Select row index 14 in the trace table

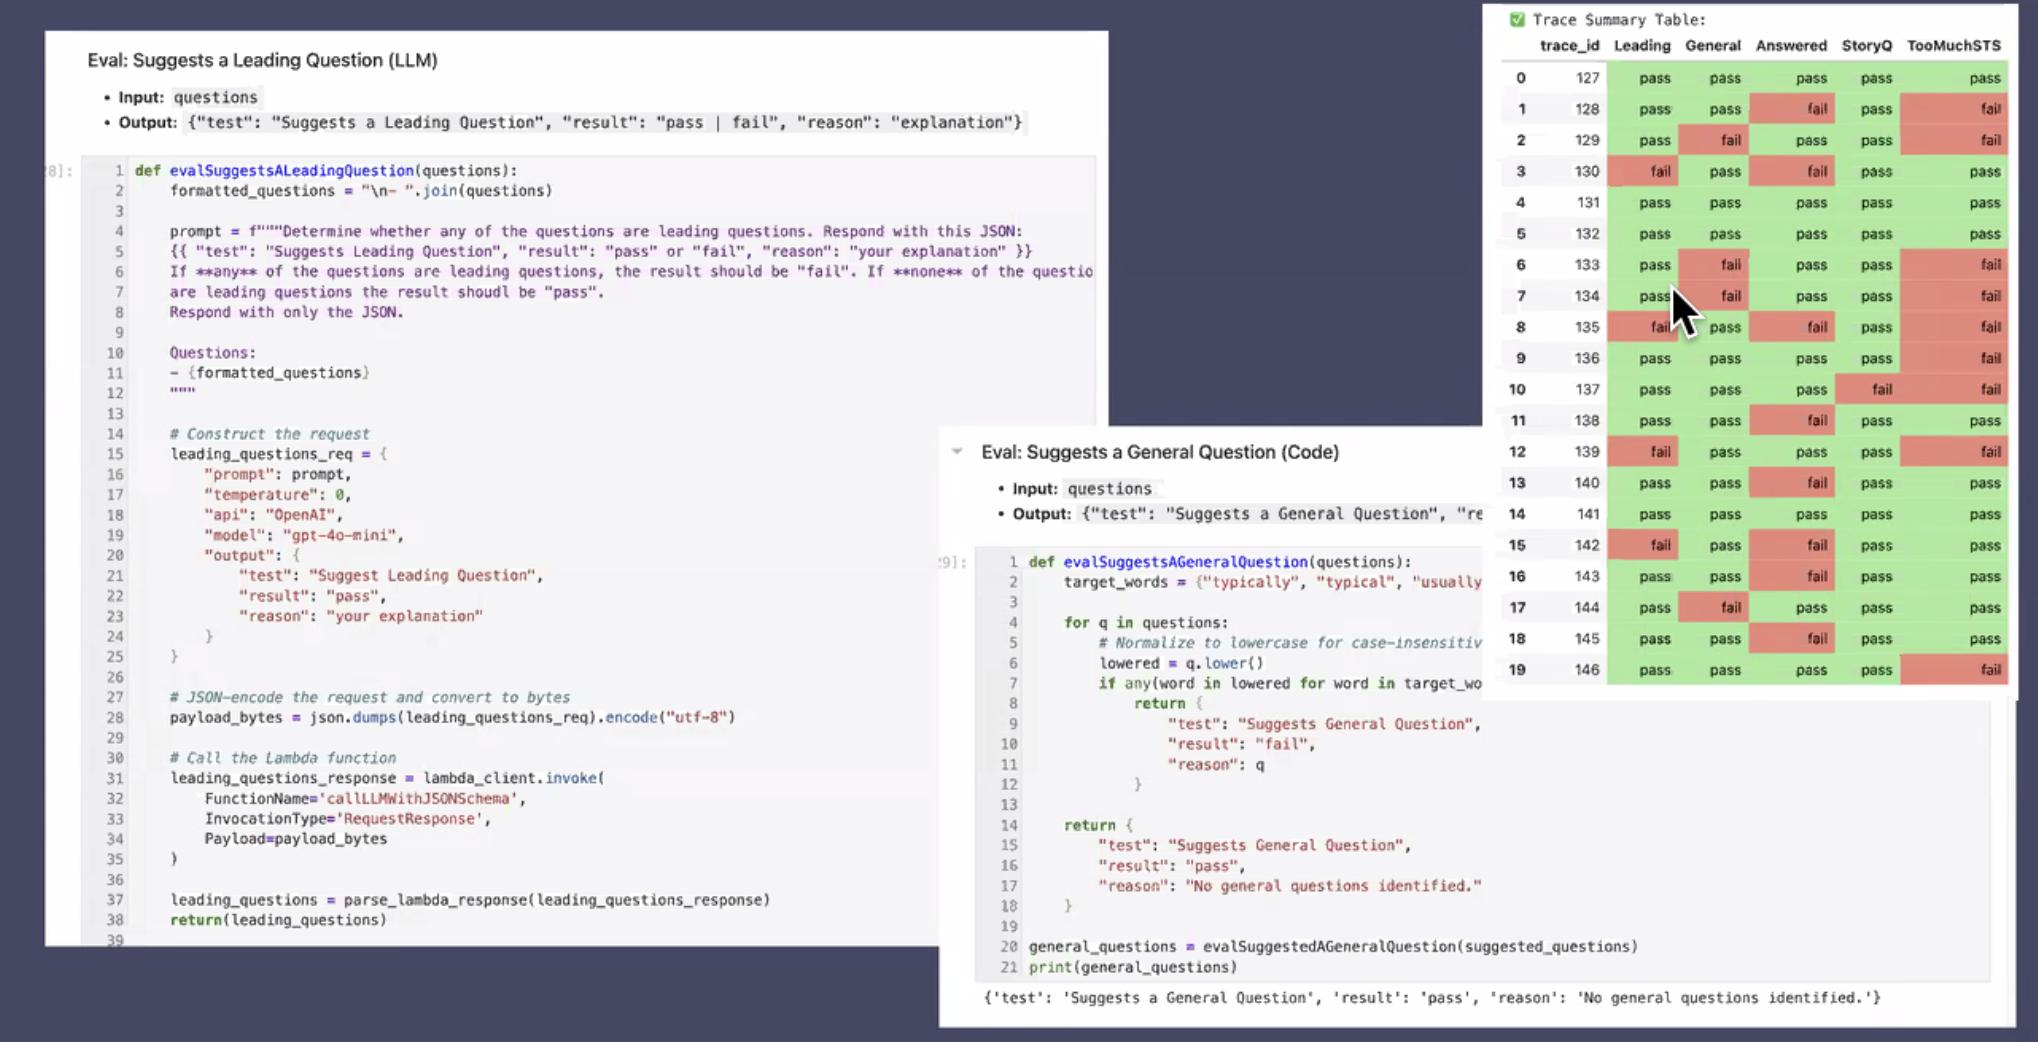coord(1517,514)
